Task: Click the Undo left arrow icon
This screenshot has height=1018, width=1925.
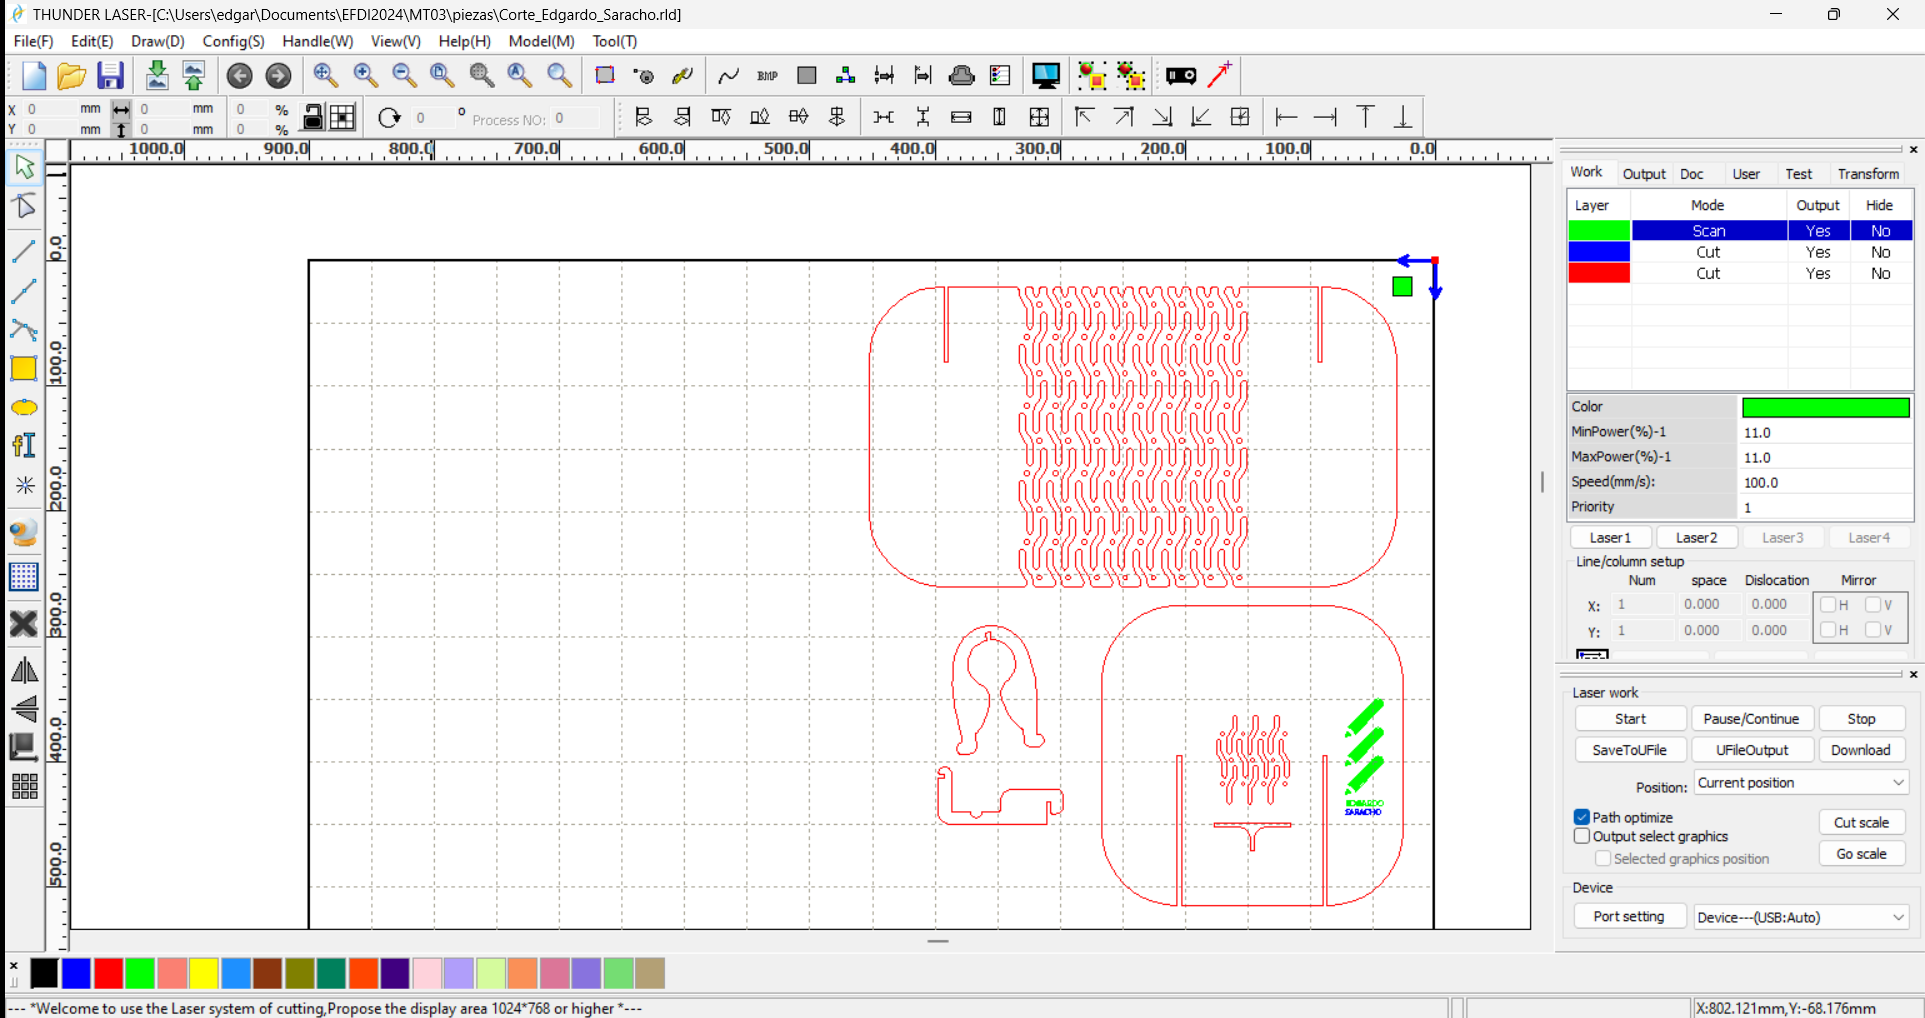Action: pos(240,76)
